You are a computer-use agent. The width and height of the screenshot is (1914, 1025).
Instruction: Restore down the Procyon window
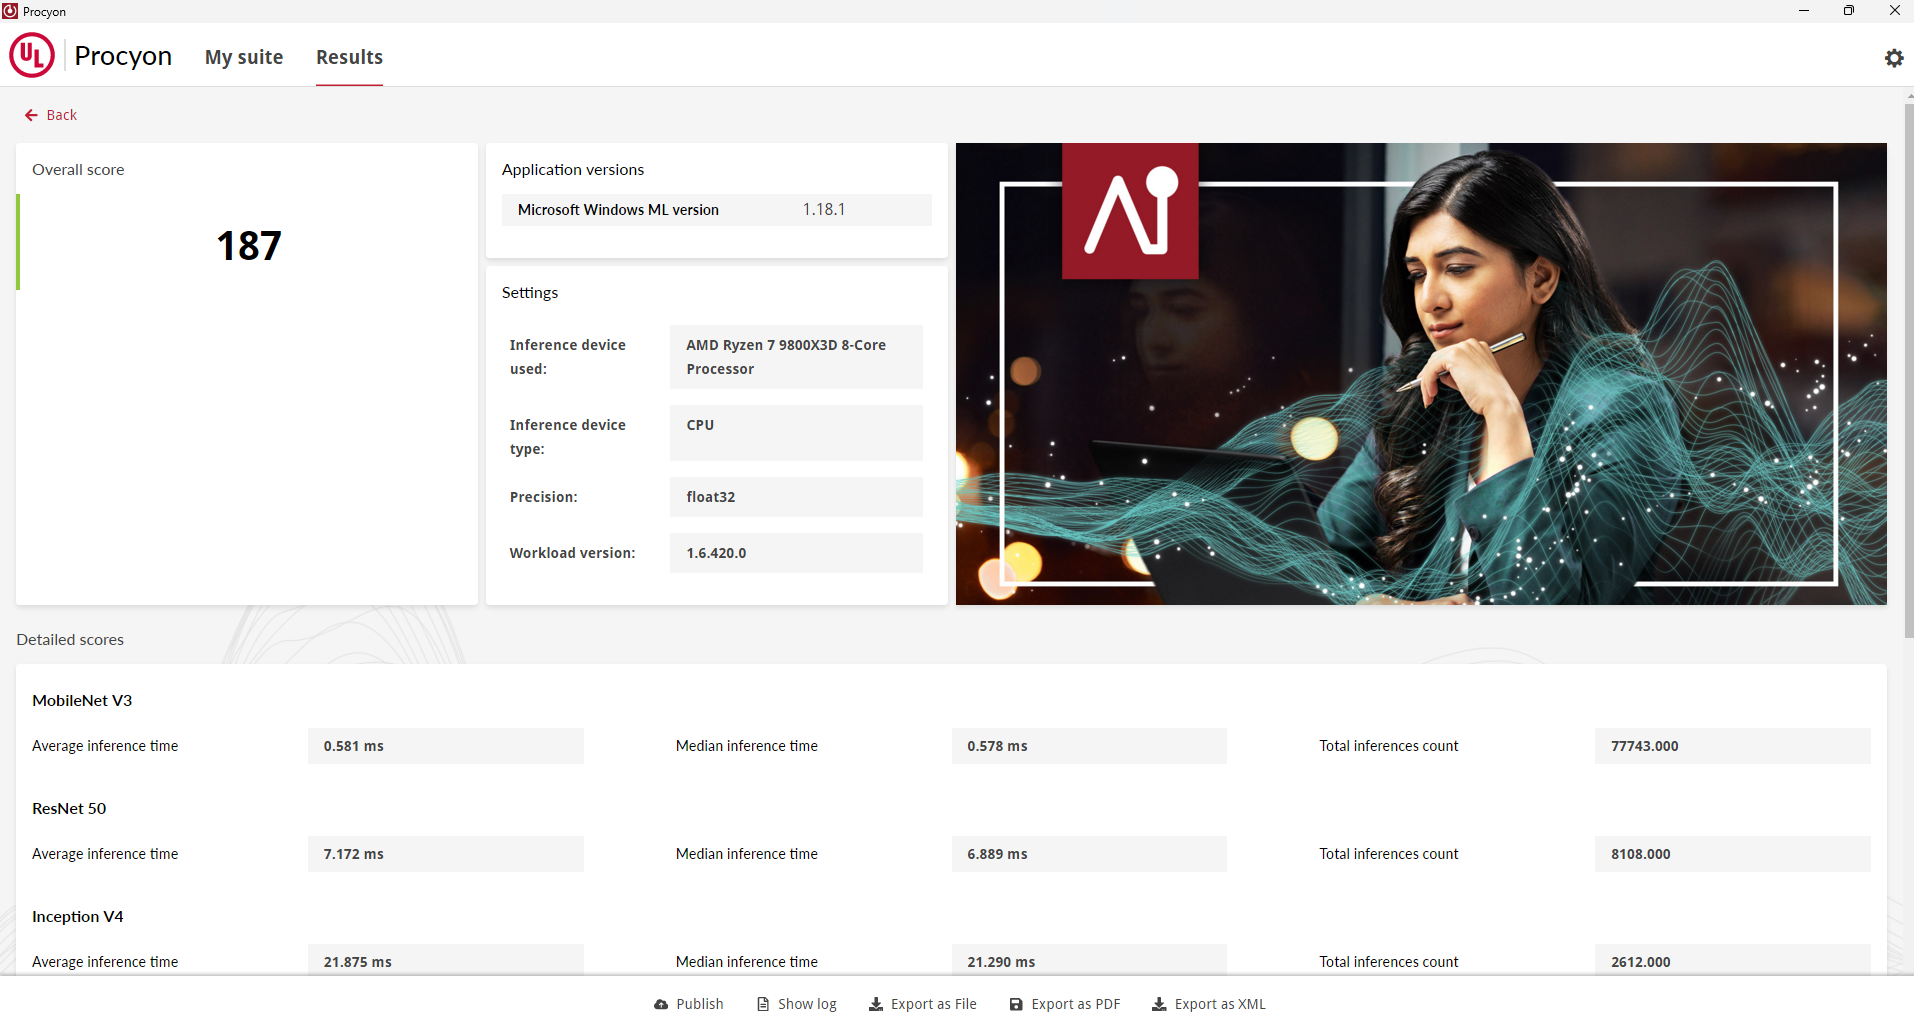point(1849,11)
